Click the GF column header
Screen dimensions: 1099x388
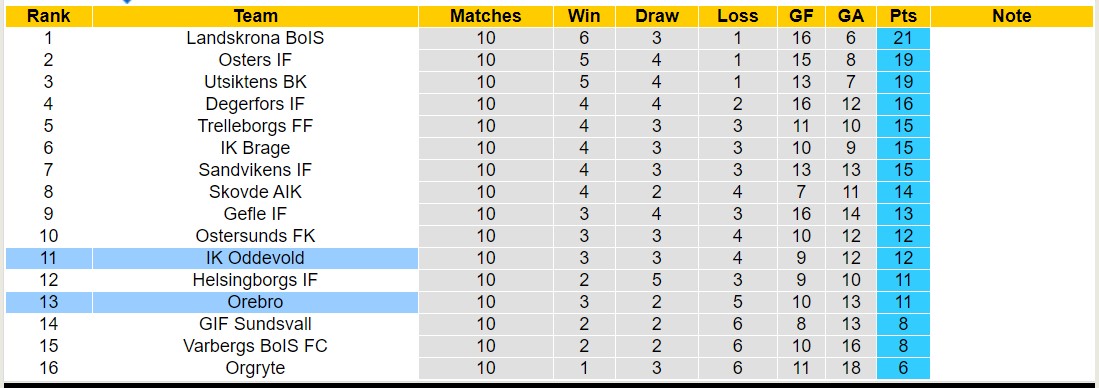point(801,16)
